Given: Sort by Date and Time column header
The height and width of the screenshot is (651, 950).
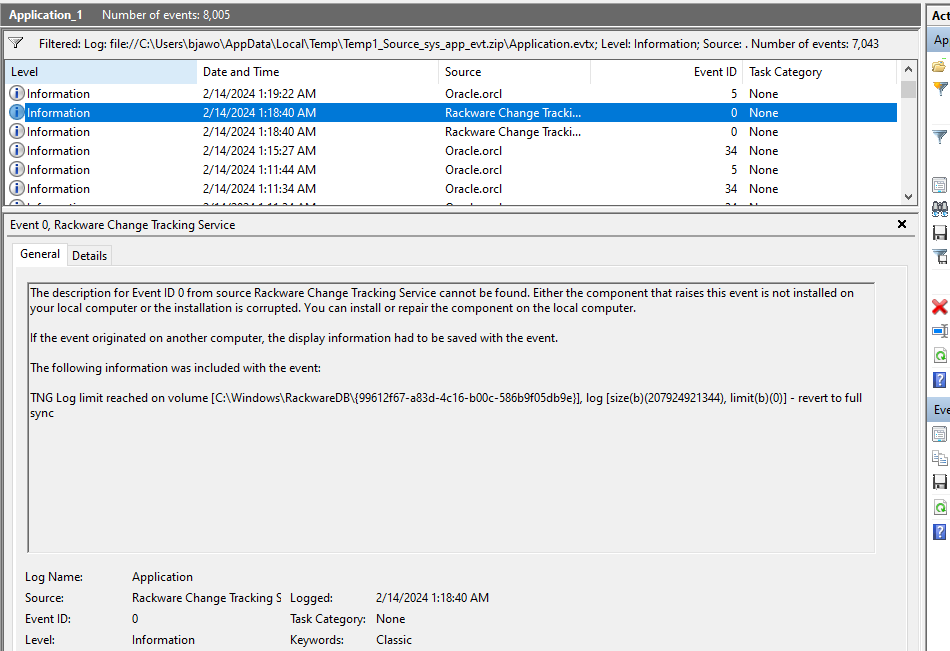Looking at the screenshot, I should pyautogui.click(x=317, y=72).
